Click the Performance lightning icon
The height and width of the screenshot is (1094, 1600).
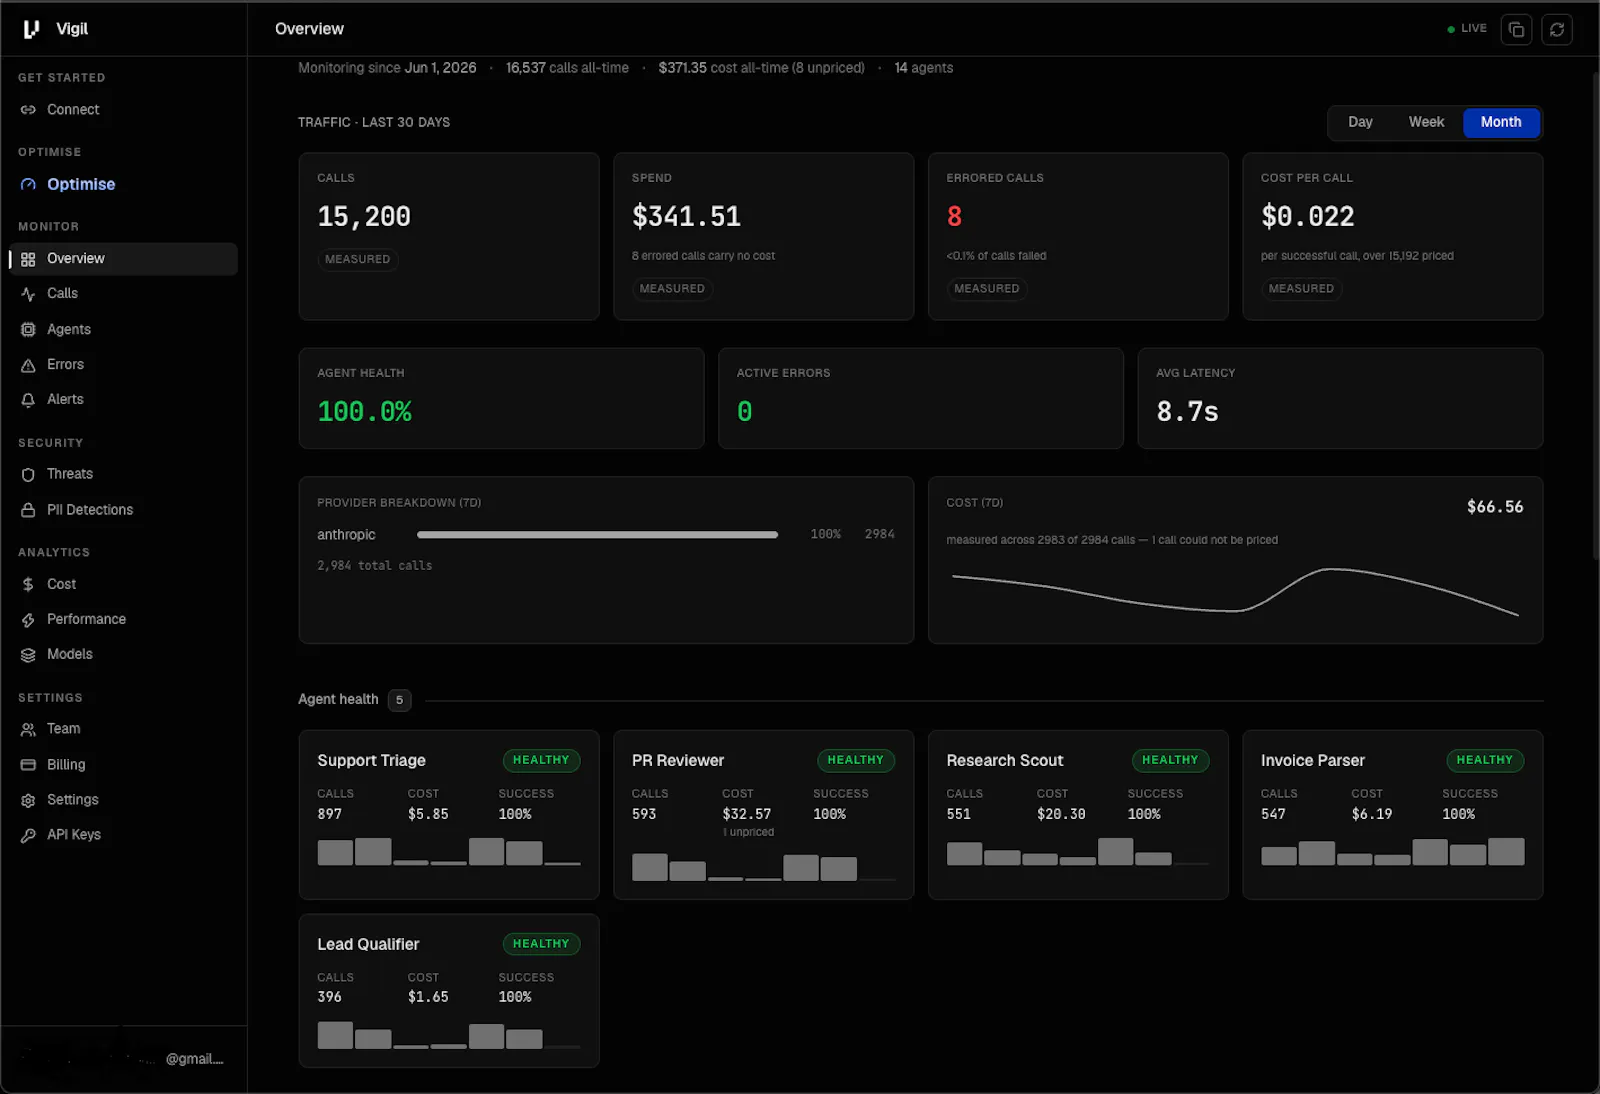point(28,620)
